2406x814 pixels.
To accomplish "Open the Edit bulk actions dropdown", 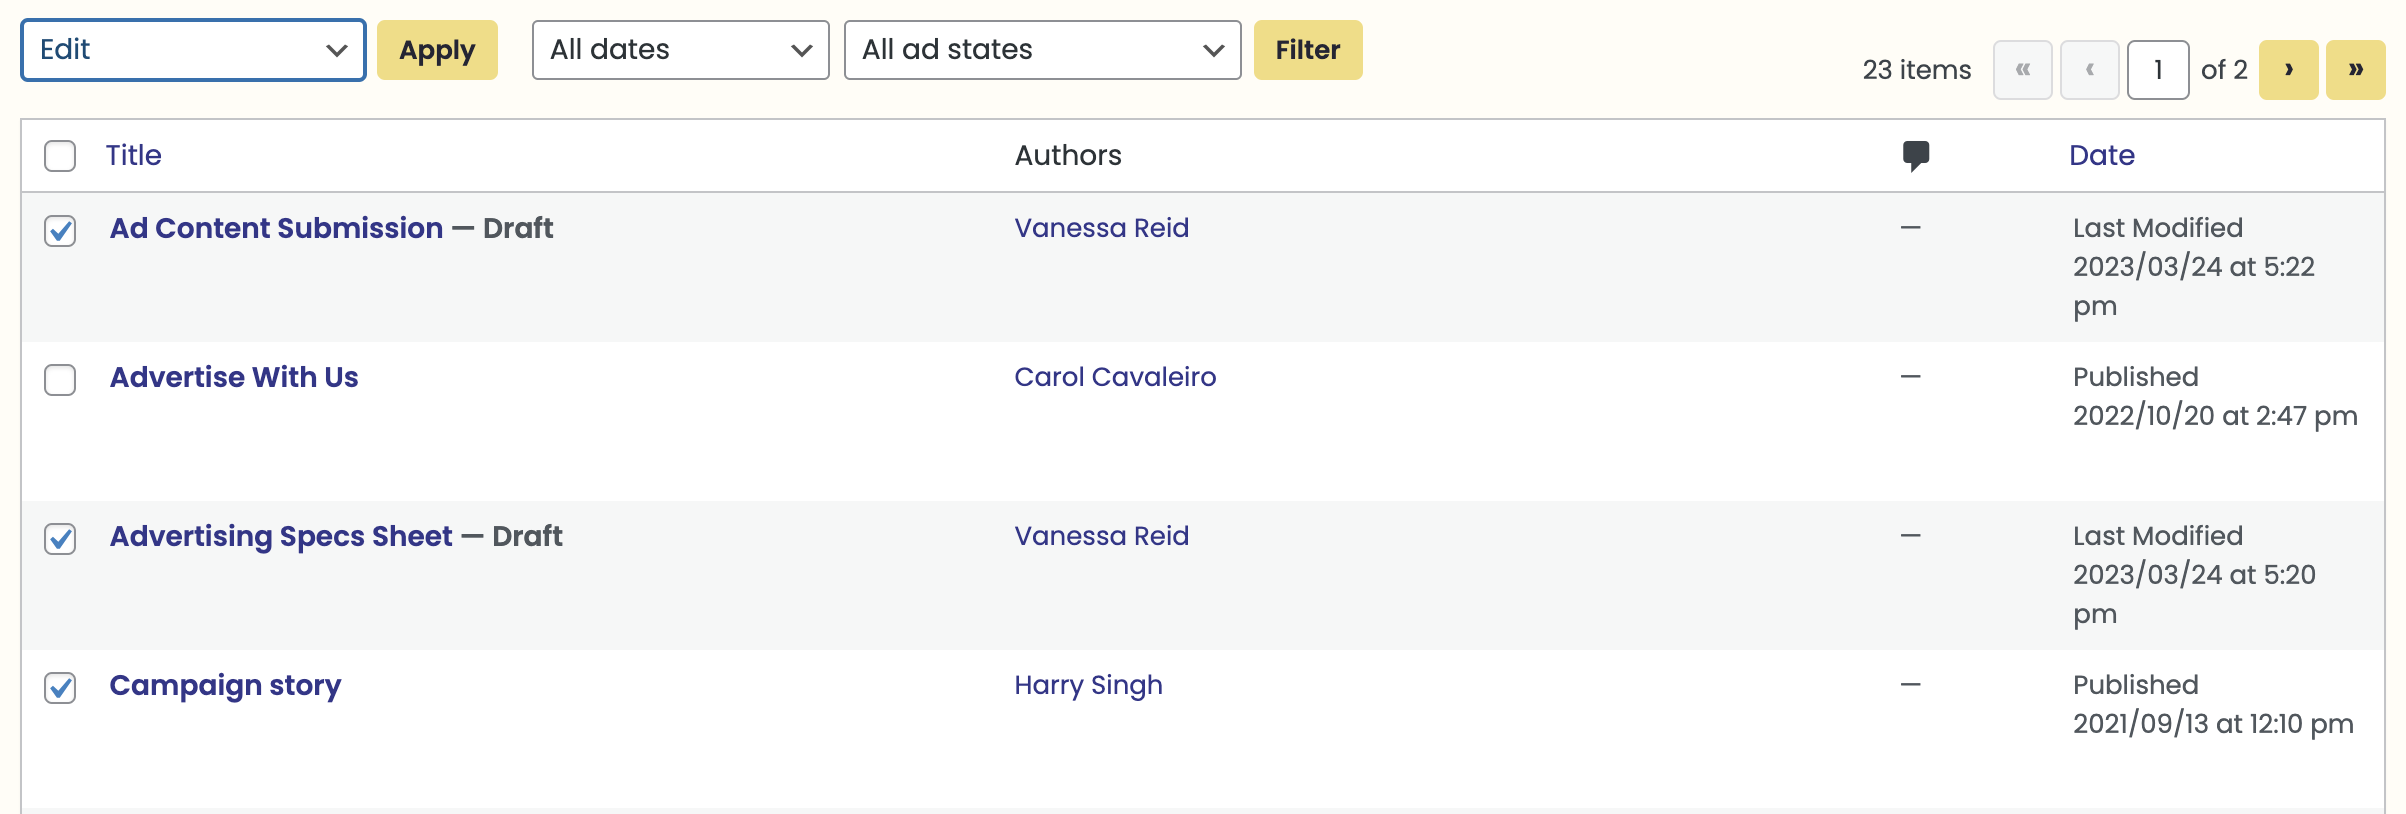I will pyautogui.click(x=193, y=50).
